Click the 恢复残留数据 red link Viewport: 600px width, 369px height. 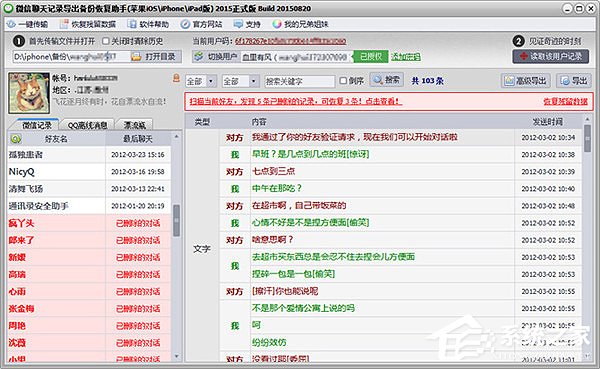coord(565,101)
